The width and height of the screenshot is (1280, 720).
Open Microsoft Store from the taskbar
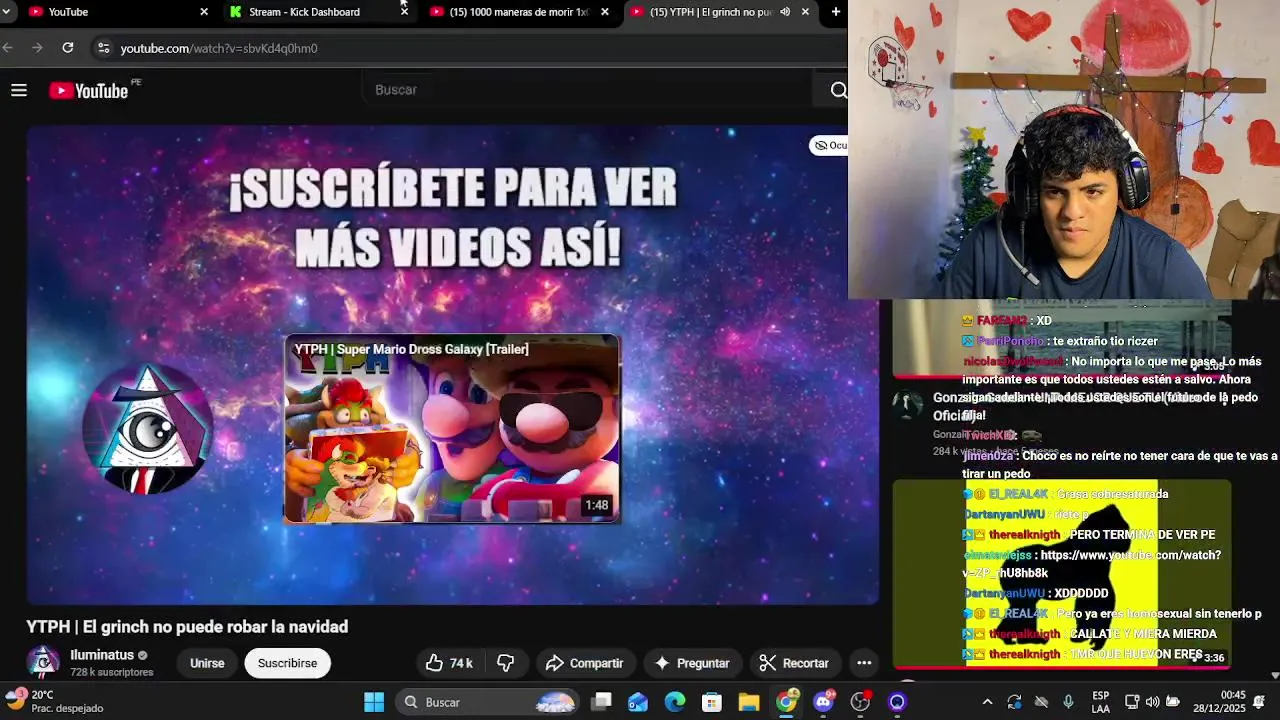[x=712, y=702]
